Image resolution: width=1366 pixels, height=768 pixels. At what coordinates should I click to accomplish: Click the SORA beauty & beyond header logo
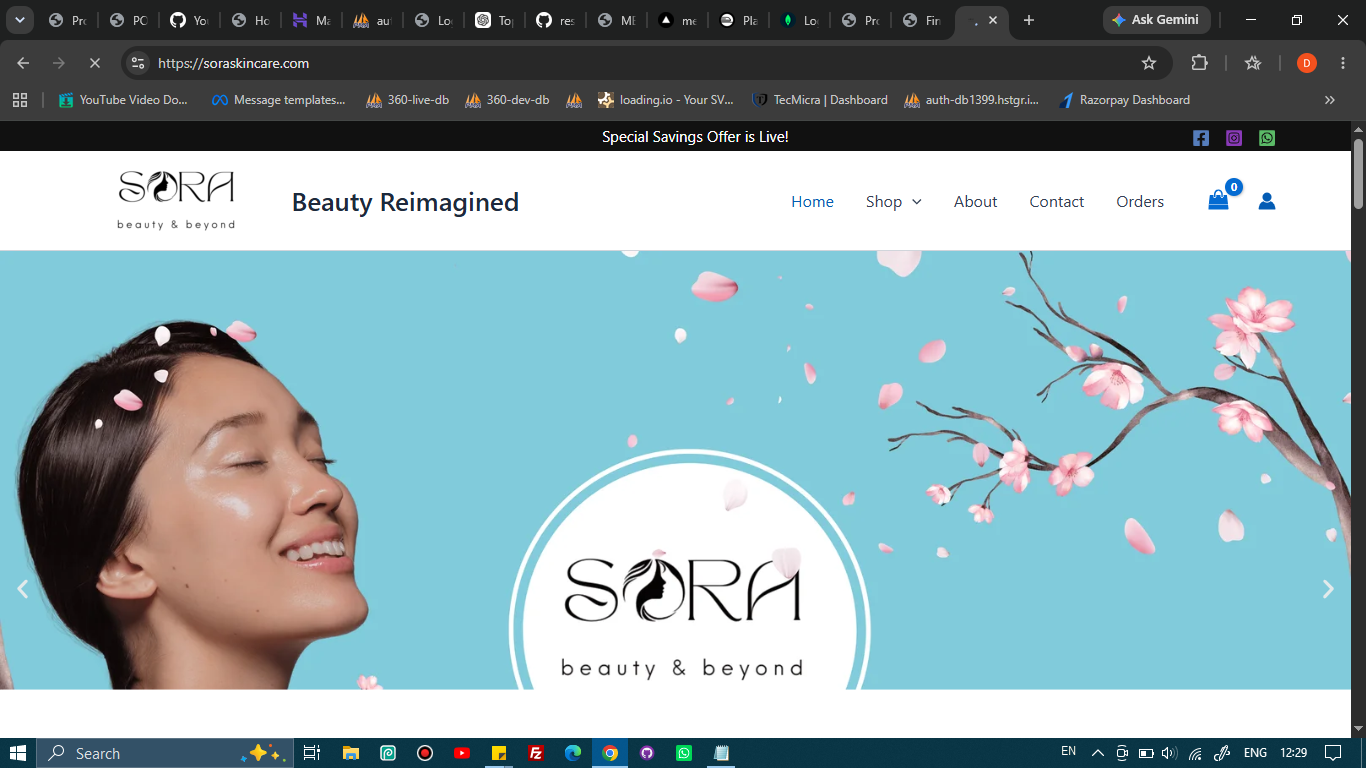[176, 200]
